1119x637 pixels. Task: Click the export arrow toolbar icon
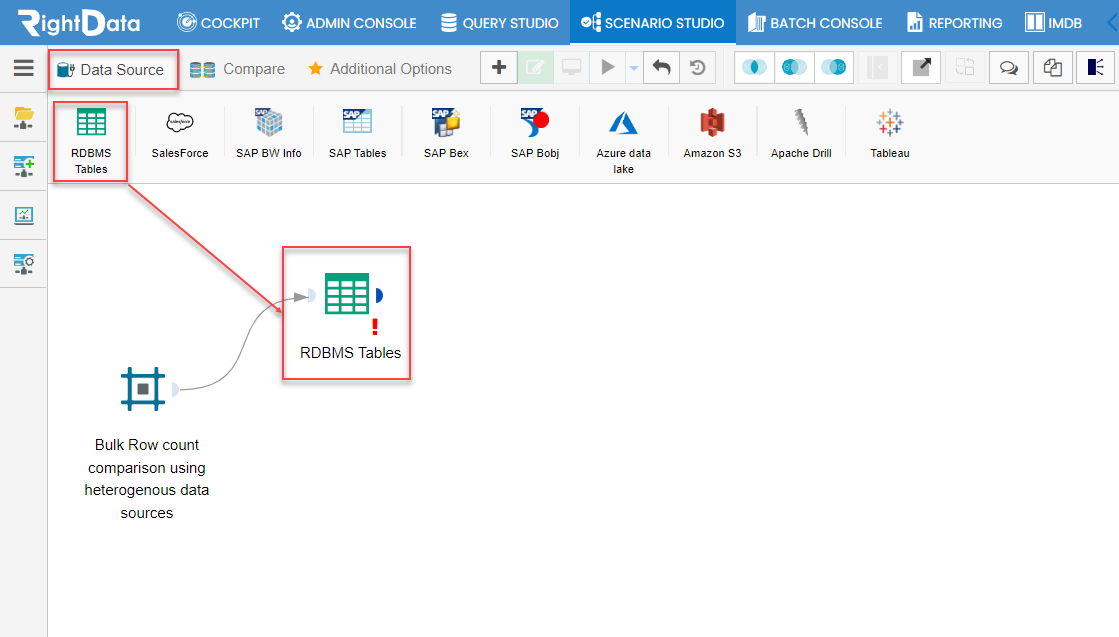click(x=921, y=68)
